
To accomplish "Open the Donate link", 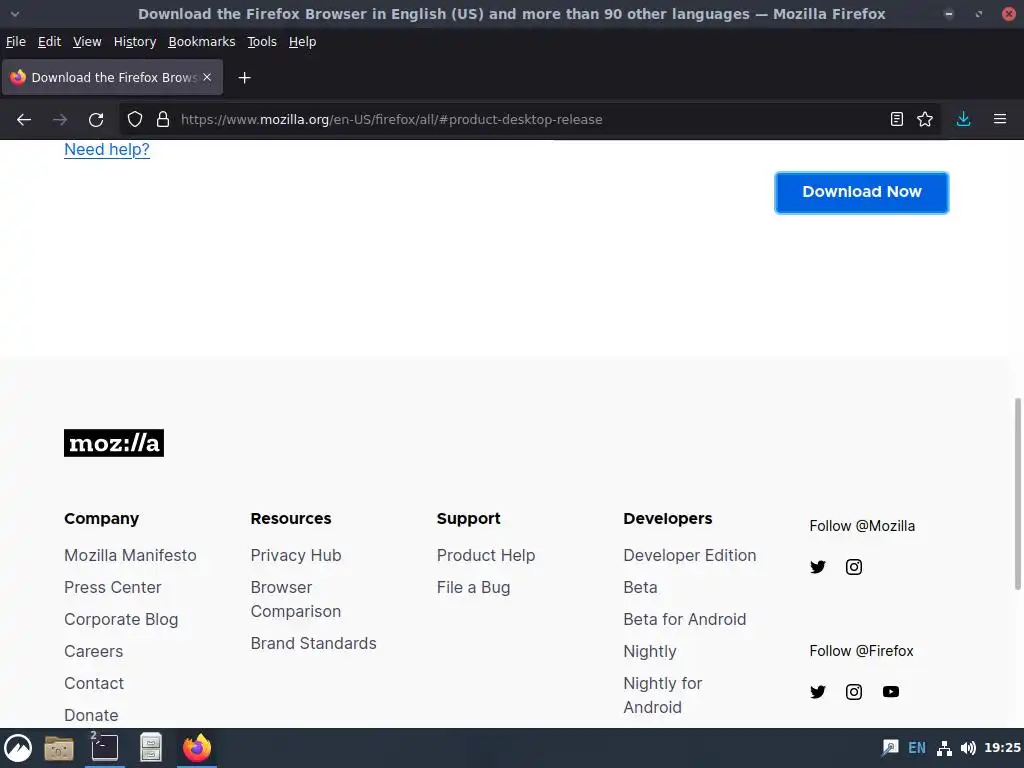I will pos(91,715).
